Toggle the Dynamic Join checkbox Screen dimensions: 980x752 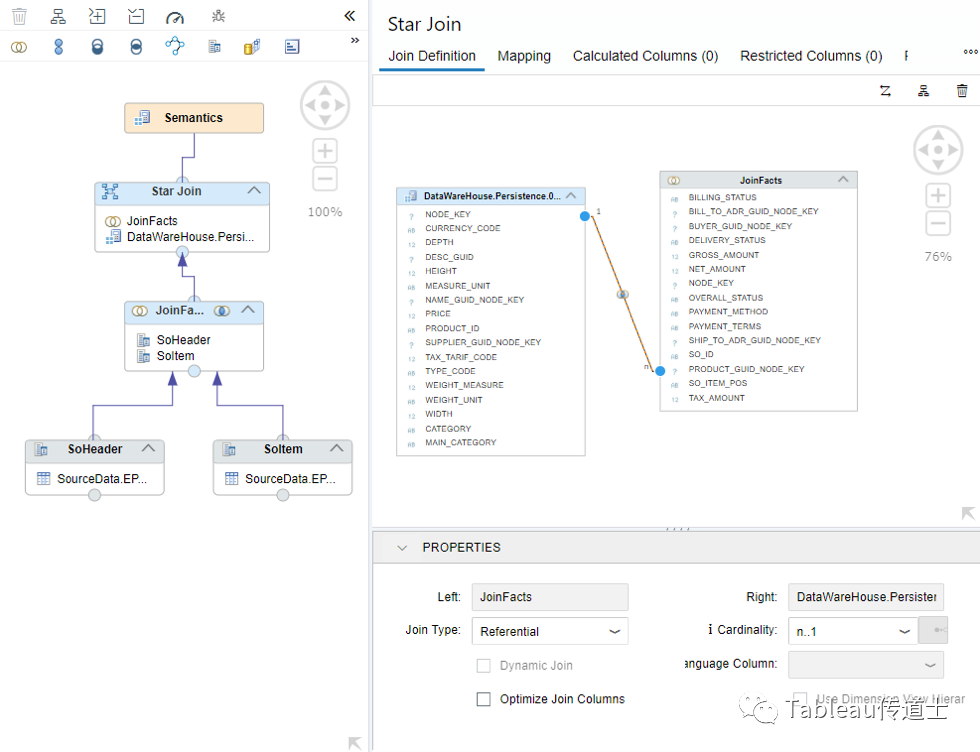click(484, 665)
